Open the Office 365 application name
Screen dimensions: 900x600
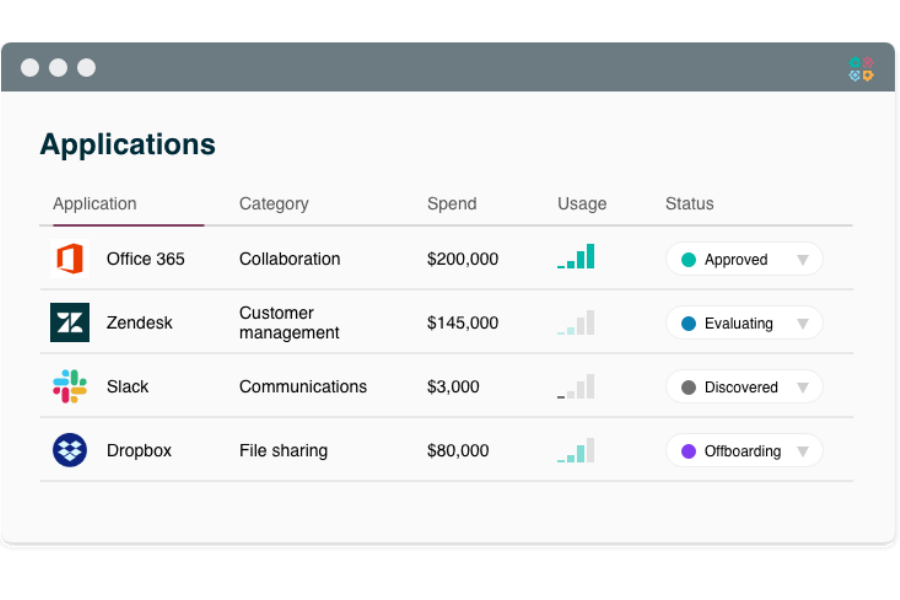146,259
